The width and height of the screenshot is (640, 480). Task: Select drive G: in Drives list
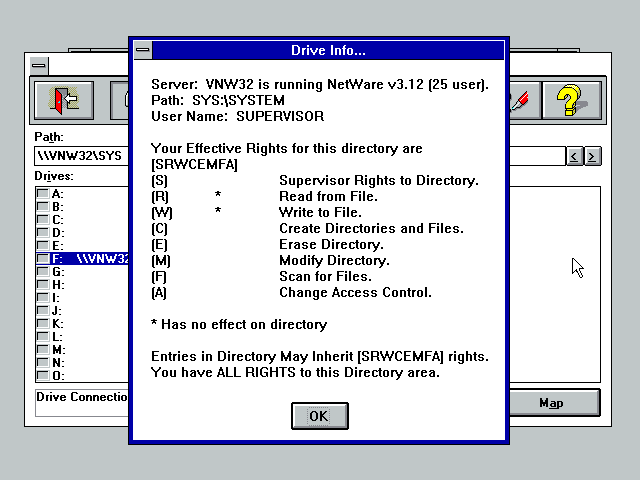tap(82, 271)
